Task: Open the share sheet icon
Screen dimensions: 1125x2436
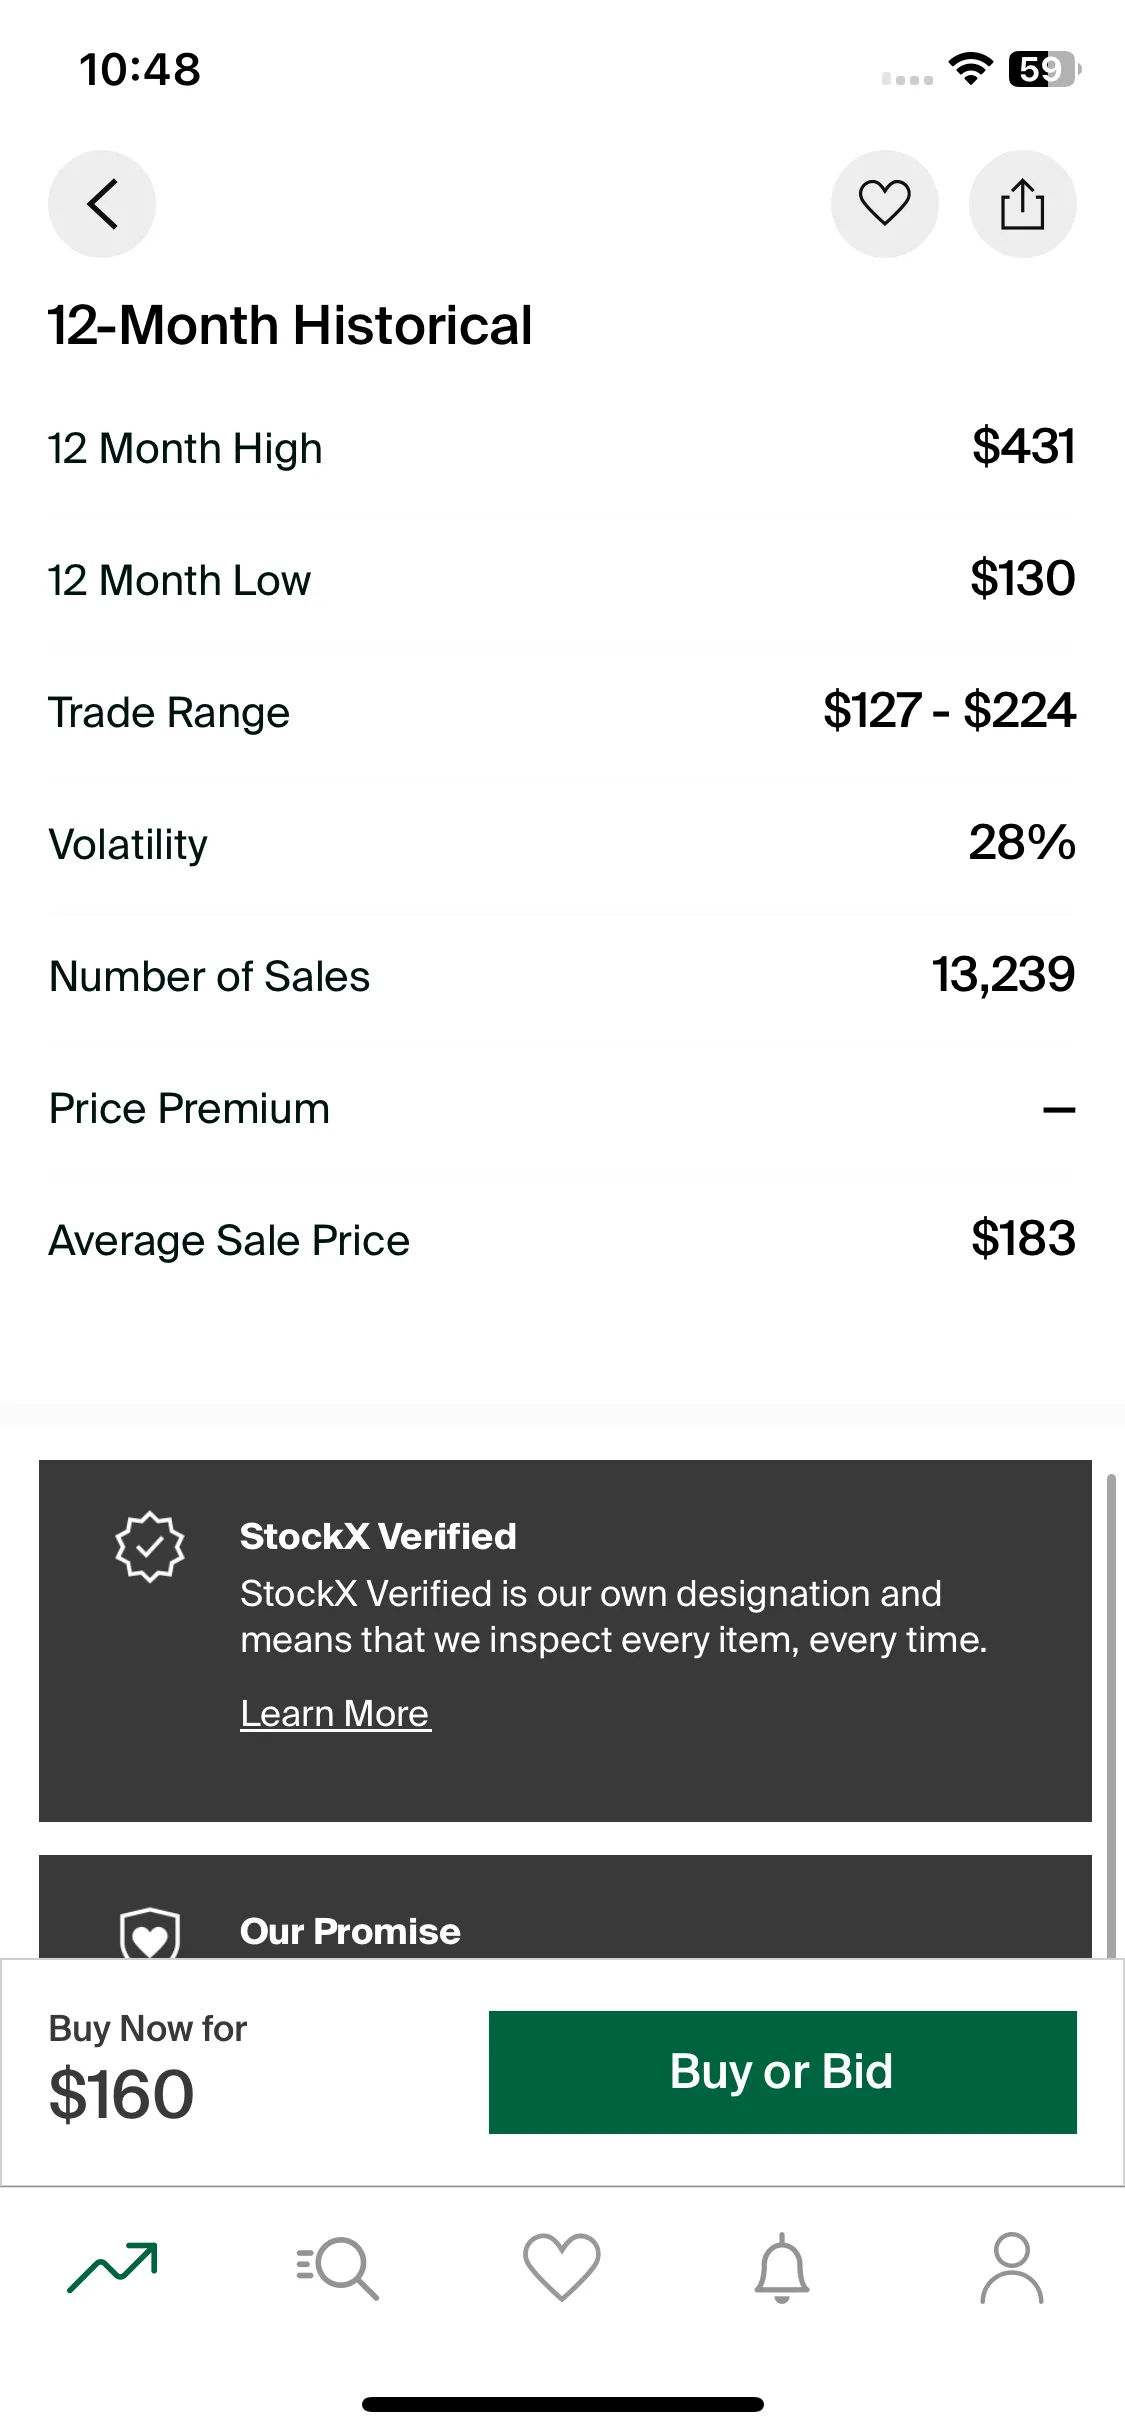Action: click(1022, 204)
